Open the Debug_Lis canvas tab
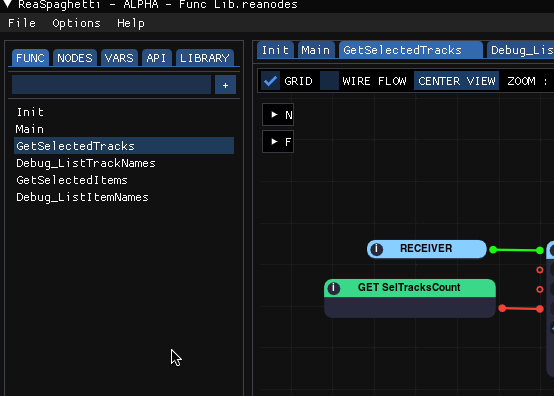554x396 pixels. [x=520, y=50]
